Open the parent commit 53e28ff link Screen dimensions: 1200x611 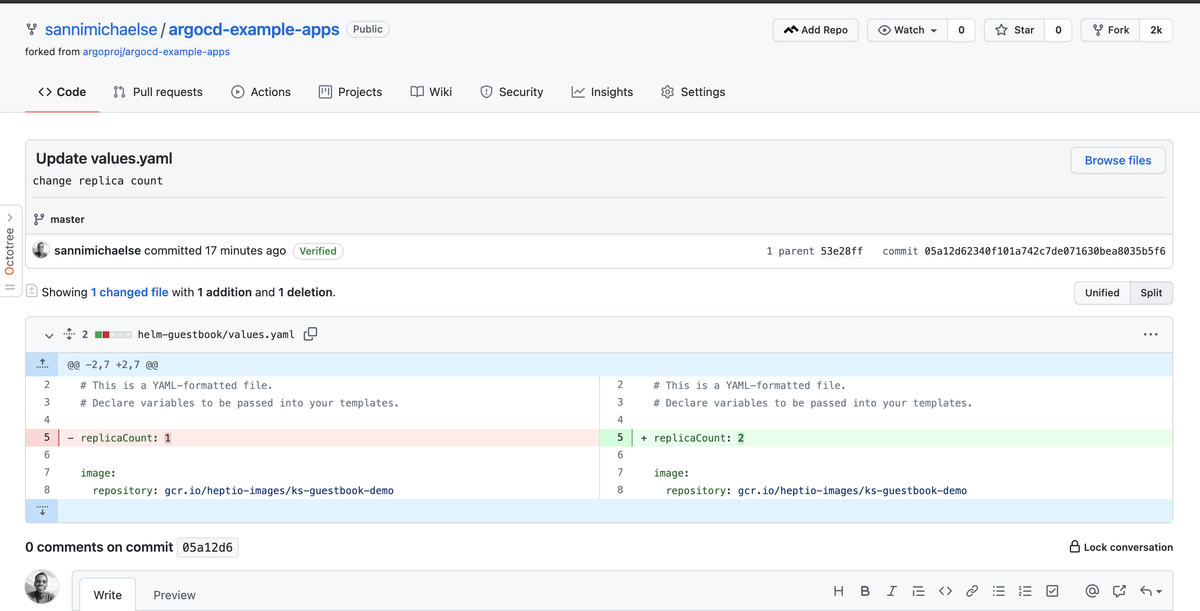(841, 251)
